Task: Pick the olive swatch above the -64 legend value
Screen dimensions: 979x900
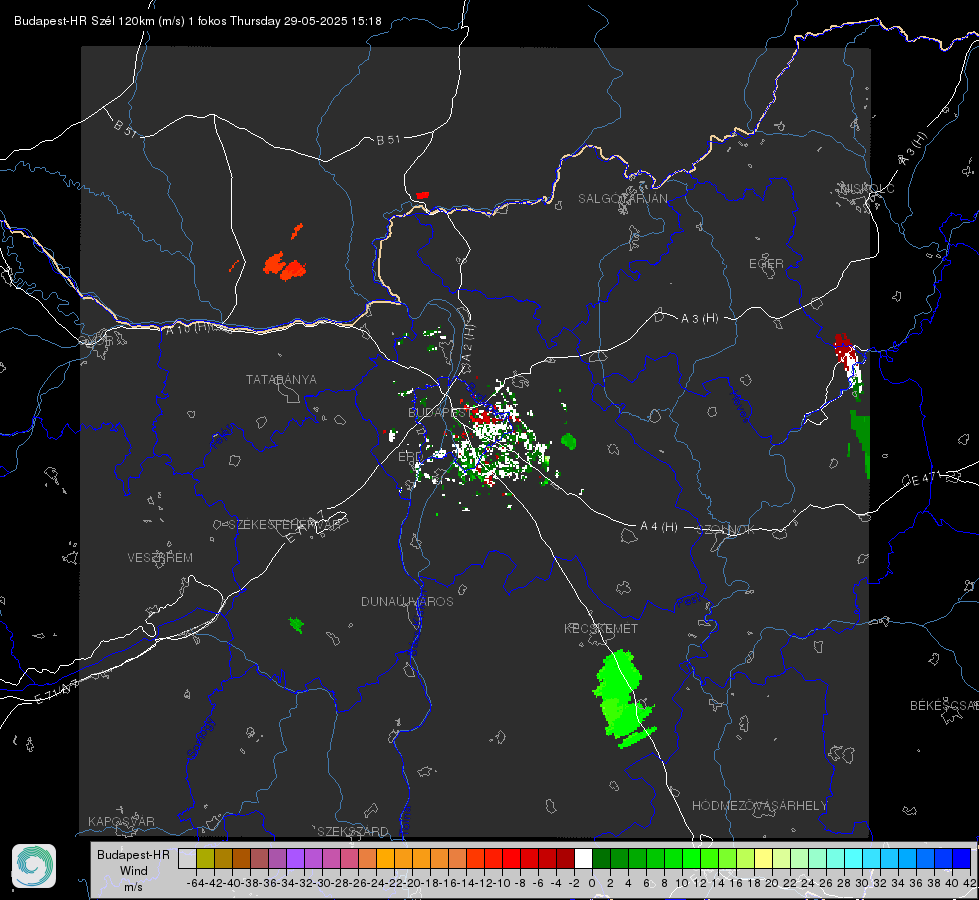Action: click(205, 858)
